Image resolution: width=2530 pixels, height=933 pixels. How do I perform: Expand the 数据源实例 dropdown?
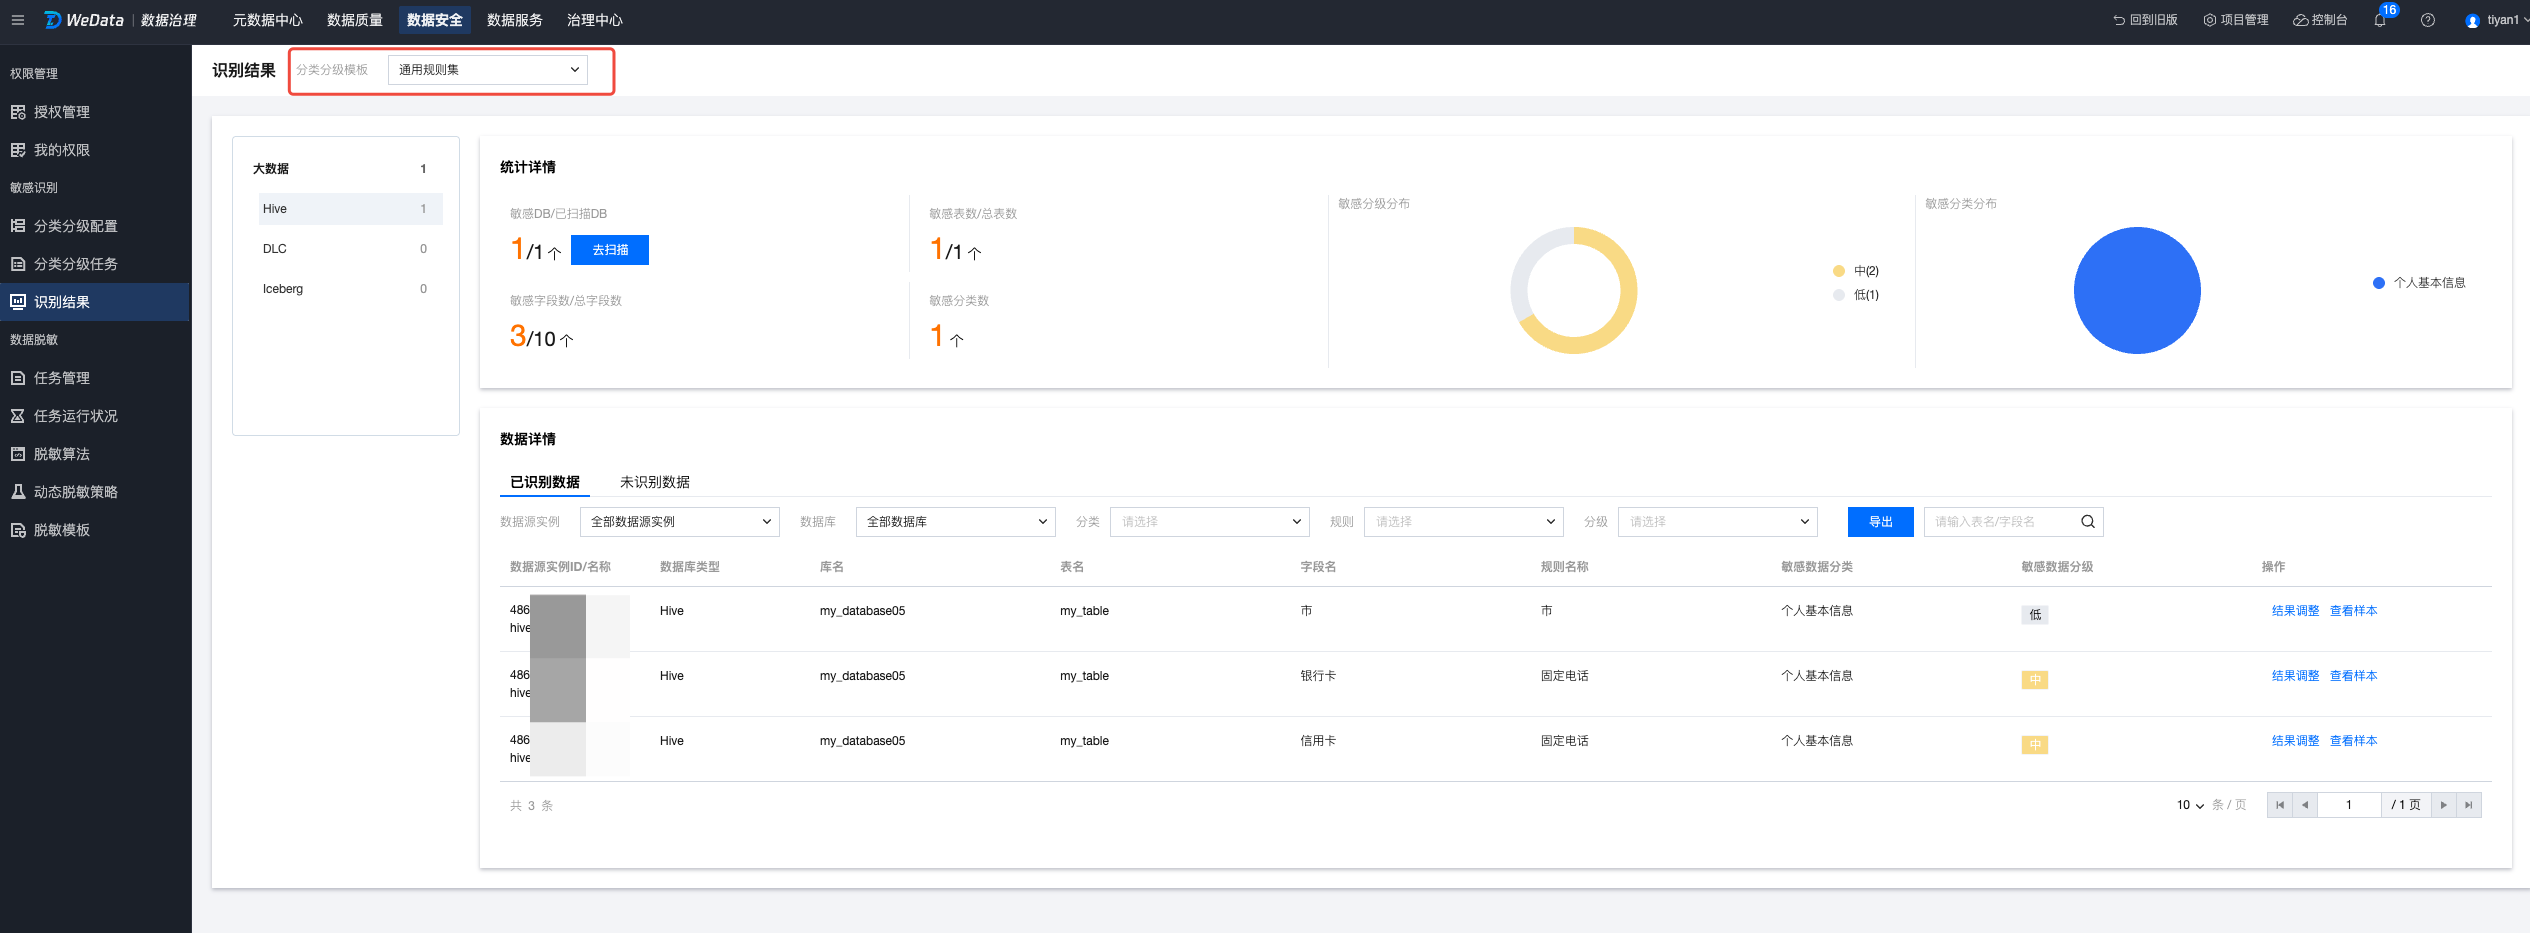[x=679, y=522]
